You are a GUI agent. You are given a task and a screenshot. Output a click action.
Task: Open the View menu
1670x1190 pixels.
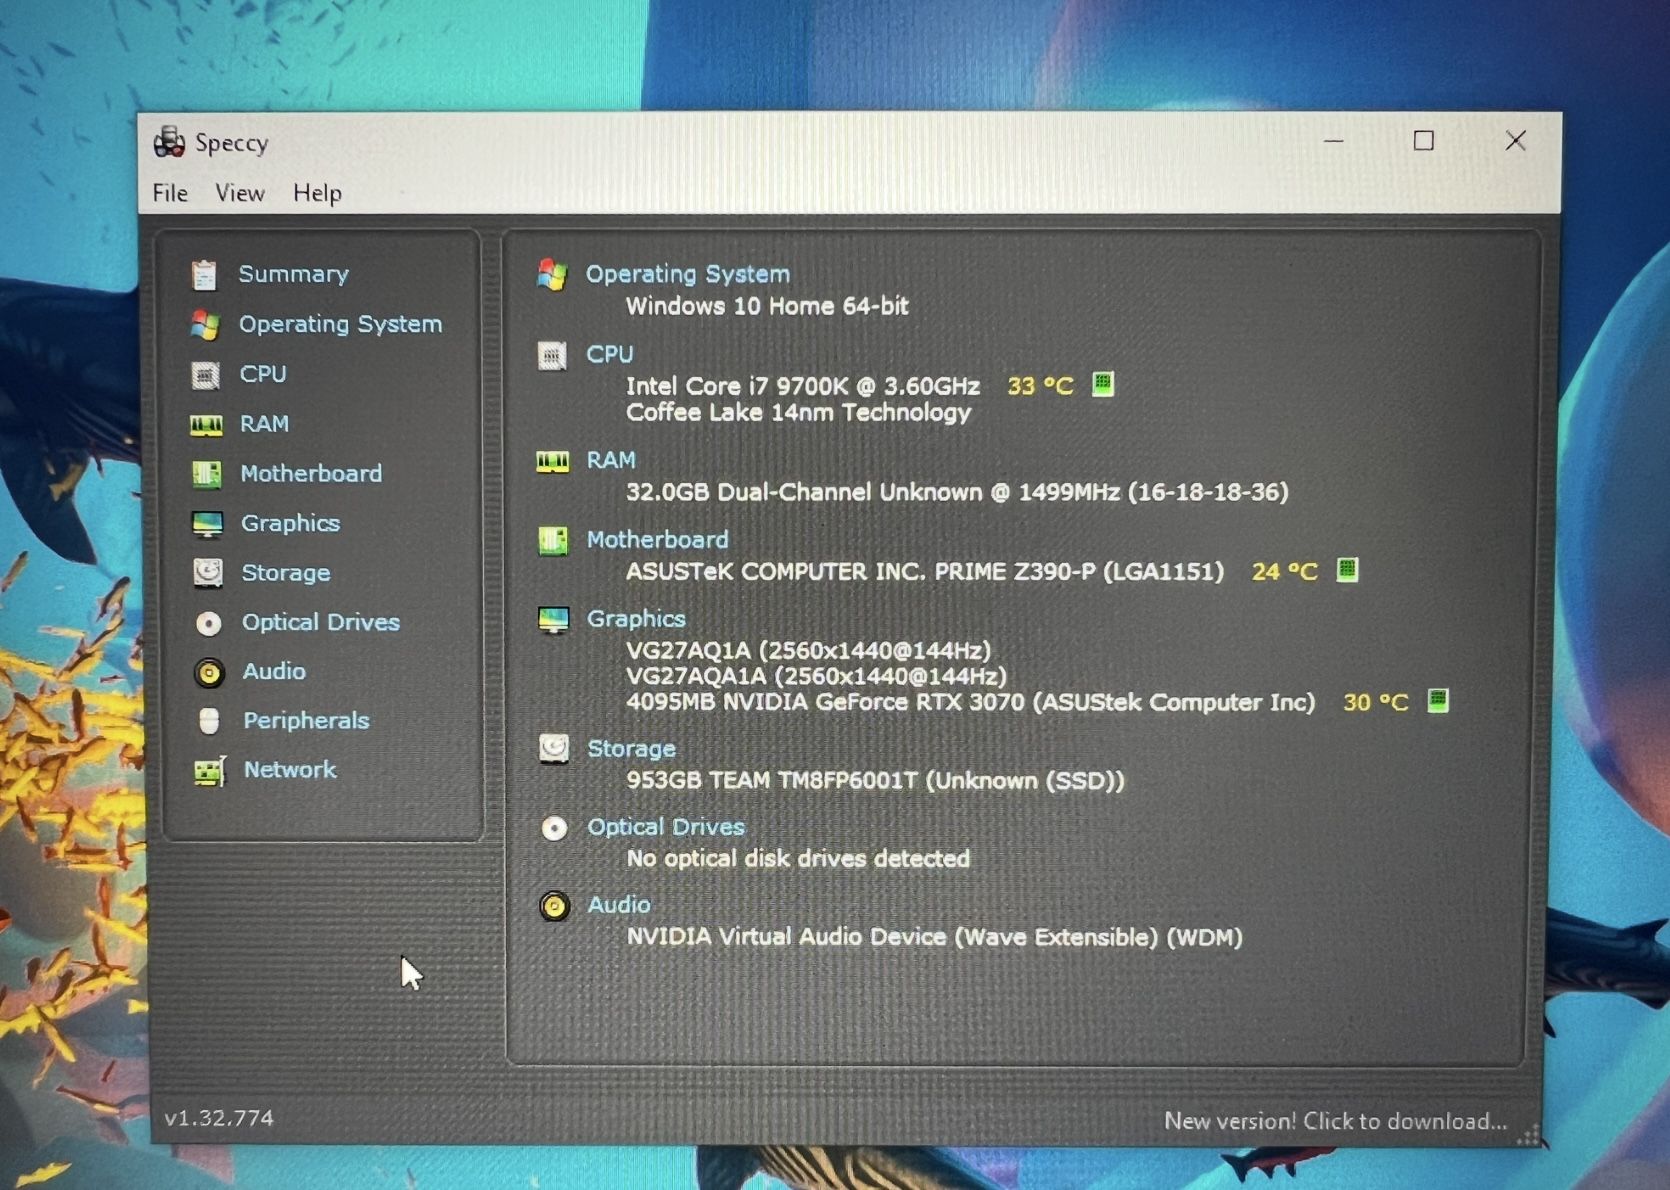pyautogui.click(x=240, y=193)
